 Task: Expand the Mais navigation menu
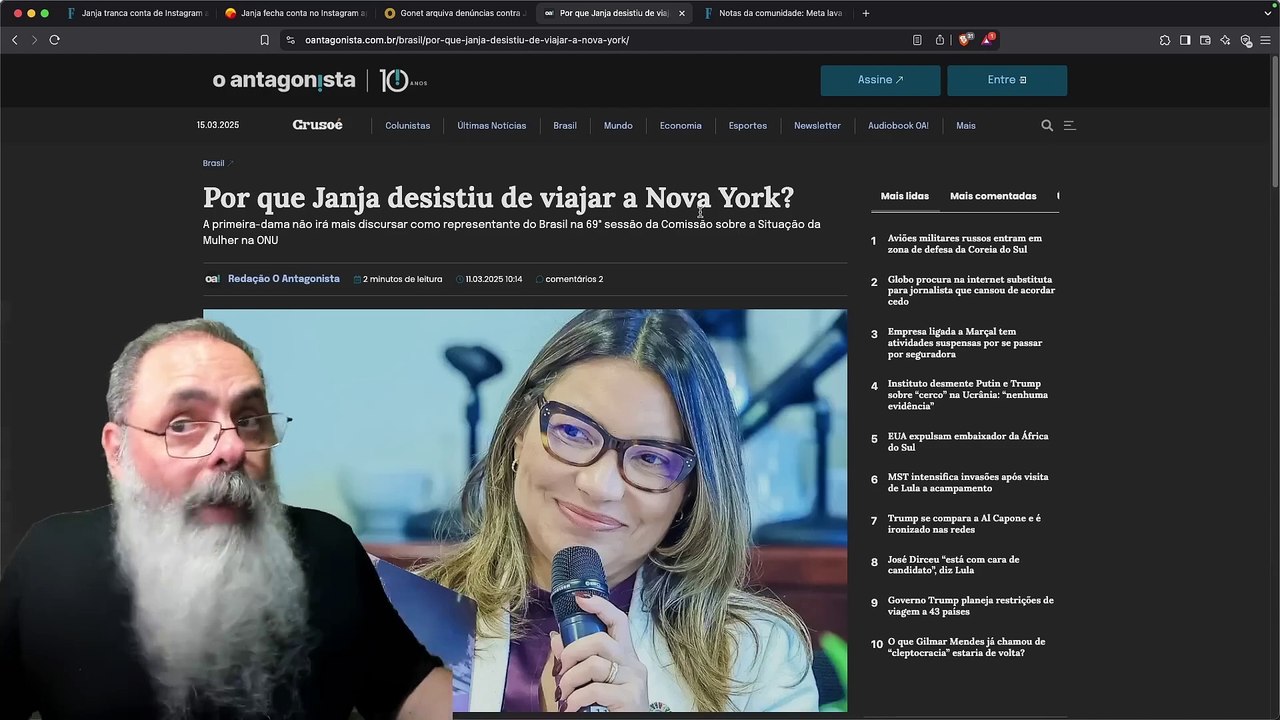coord(965,126)
